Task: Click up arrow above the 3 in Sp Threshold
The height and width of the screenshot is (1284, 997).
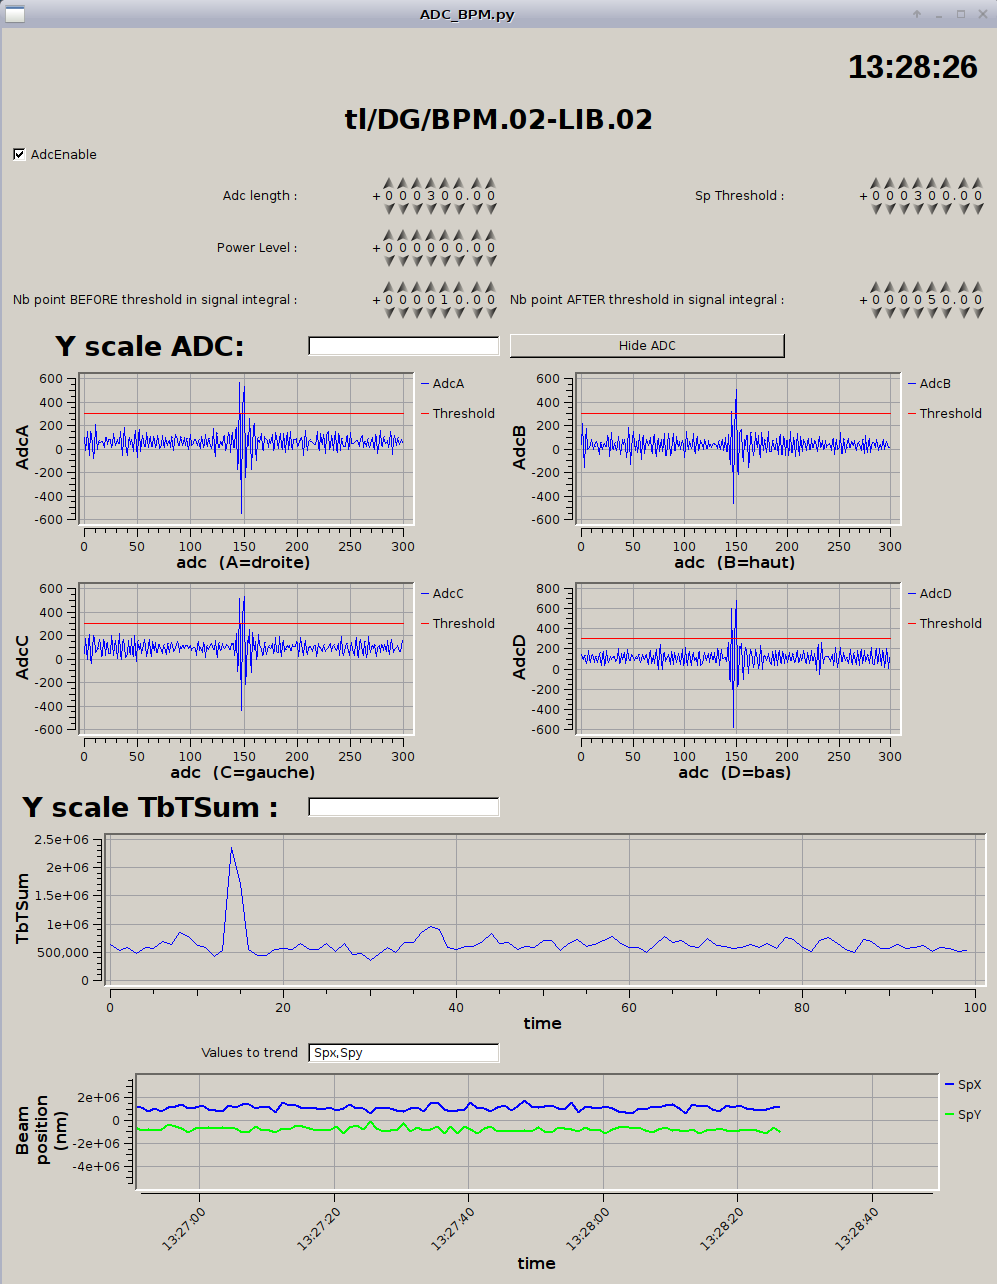Action: 918,183
